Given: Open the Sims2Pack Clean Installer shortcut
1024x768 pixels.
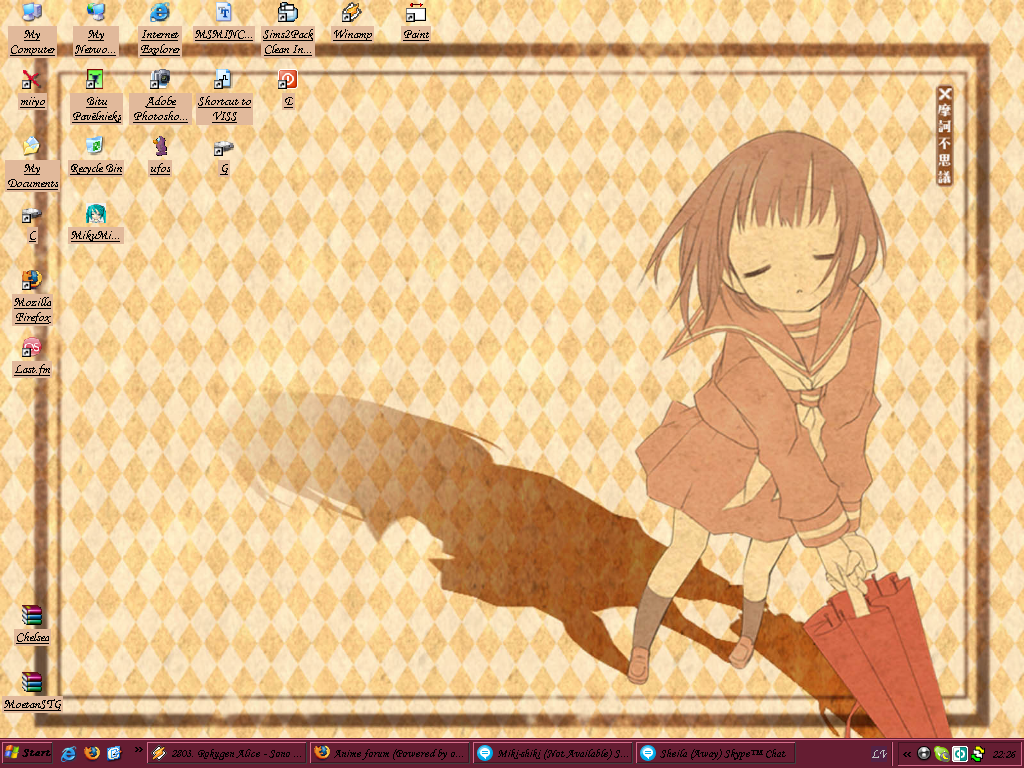Looking at the screenshot, I should (288, 29).
